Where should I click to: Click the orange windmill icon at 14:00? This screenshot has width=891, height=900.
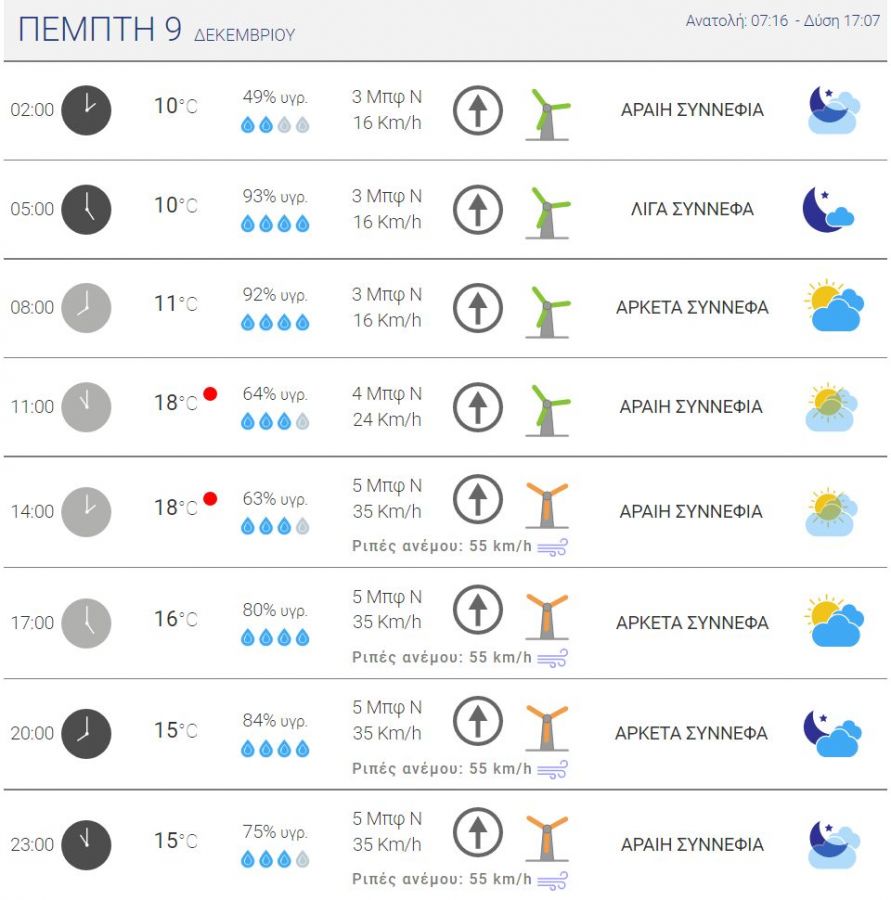pyautogui.click(x=547, y=504)
